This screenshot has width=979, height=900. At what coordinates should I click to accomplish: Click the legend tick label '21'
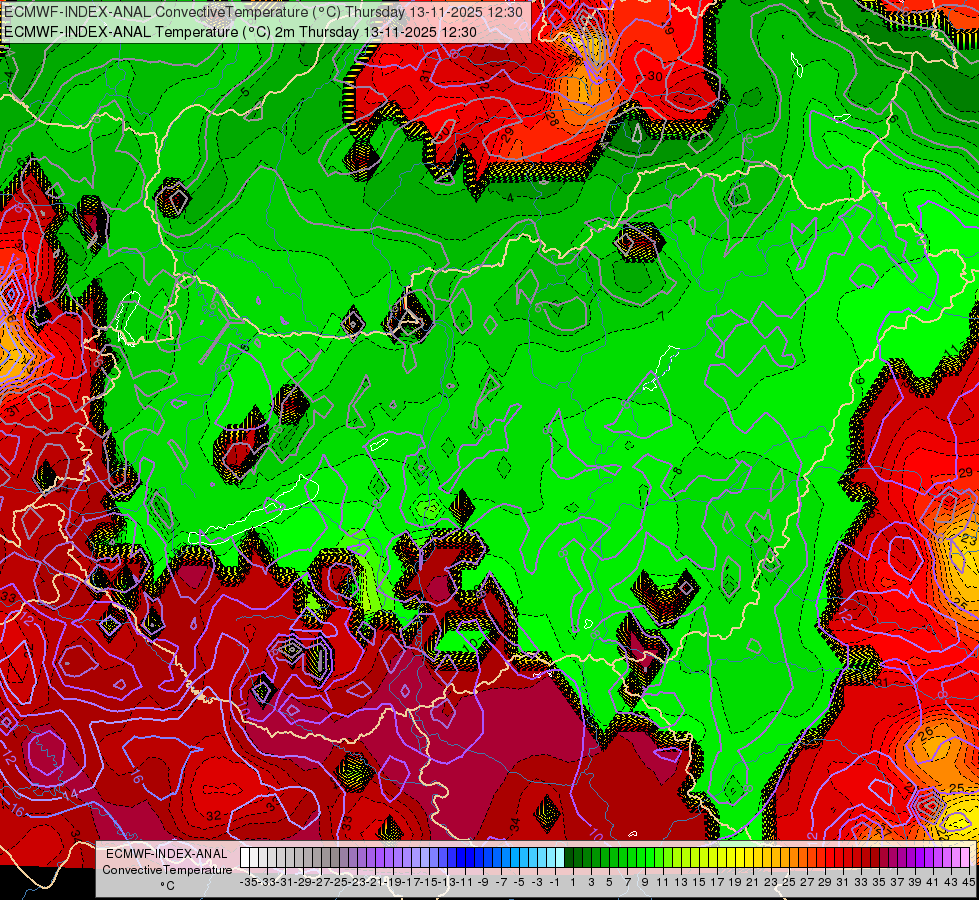coord(754,882)
